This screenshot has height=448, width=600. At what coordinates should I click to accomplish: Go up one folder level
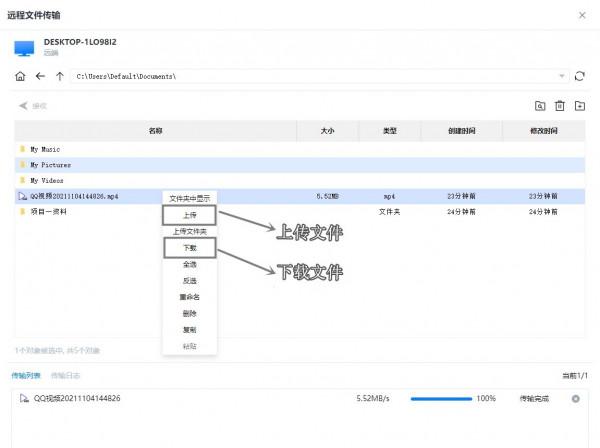point(60,76)
